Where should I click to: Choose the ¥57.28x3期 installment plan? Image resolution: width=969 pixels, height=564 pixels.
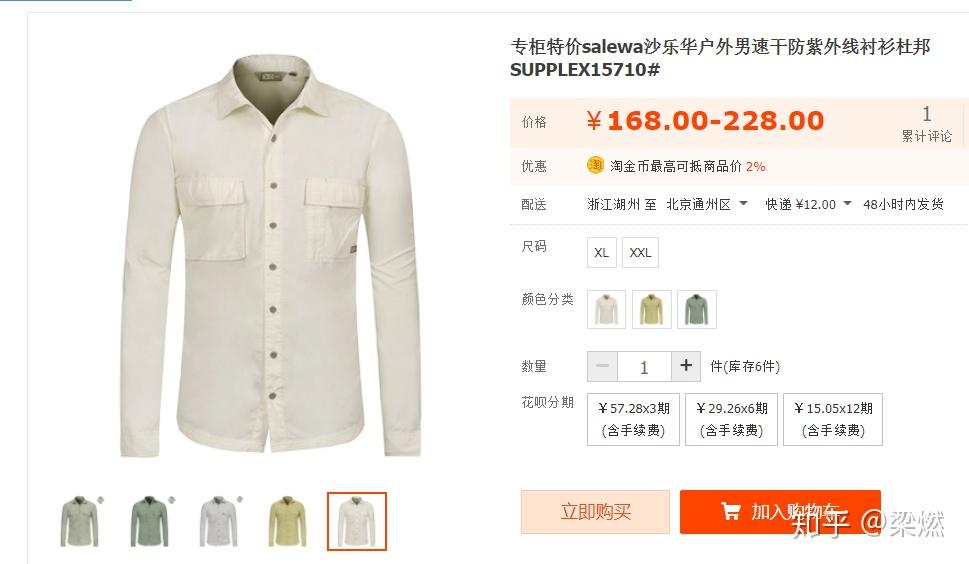pyautogui.click(x=633, y=419)
